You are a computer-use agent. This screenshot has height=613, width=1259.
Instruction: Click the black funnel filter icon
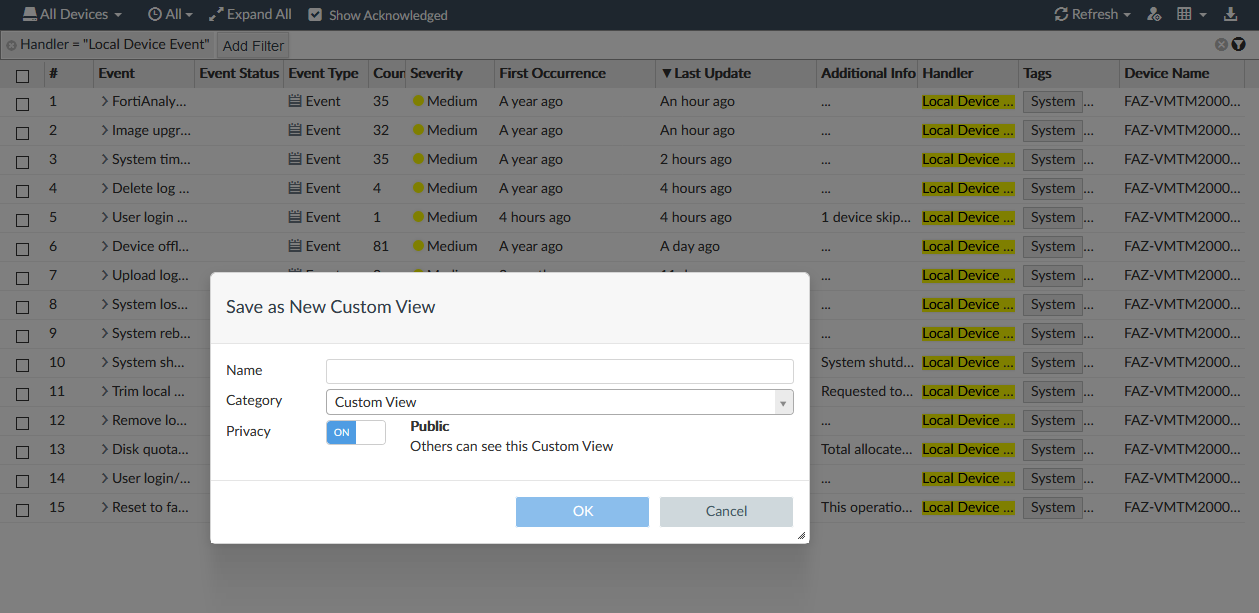click(x=1238, y=44)
